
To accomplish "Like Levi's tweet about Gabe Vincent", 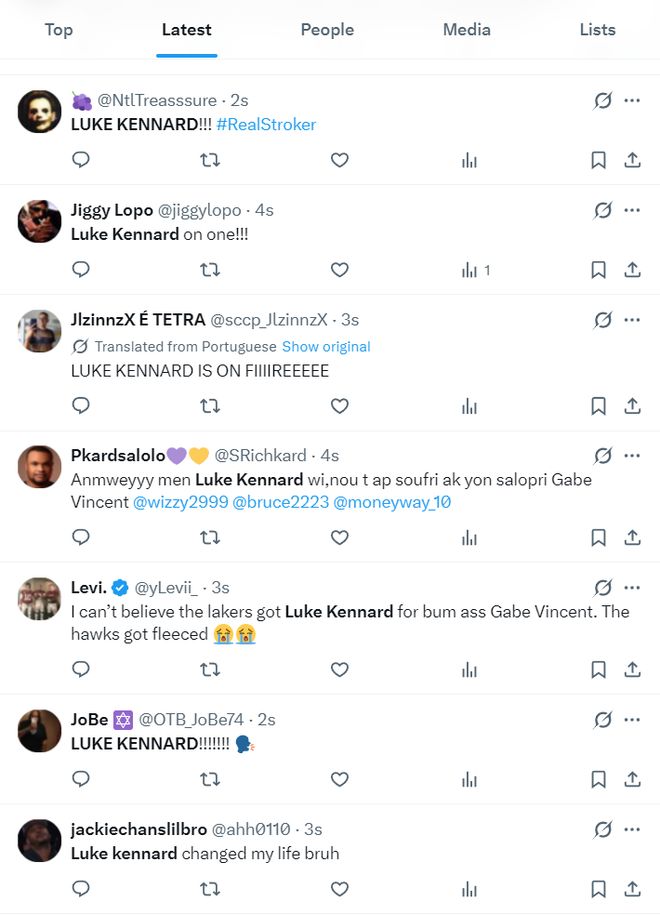I will coord(339,670).
